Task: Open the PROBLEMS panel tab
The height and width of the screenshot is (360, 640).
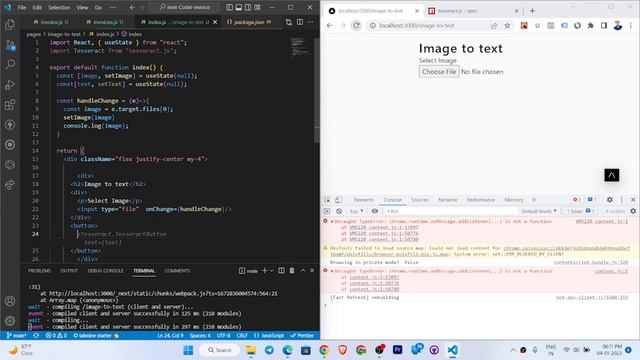Action: 40,271
